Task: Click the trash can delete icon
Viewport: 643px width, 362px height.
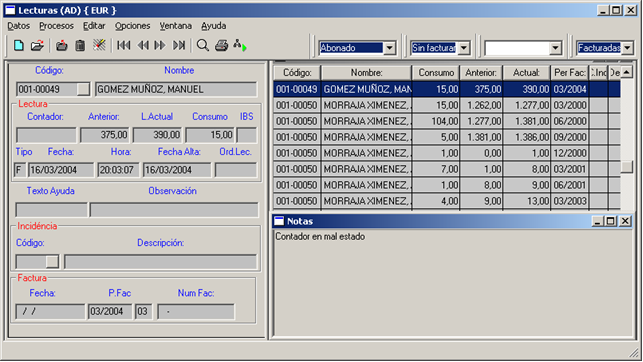Action: tap(80, 46)
